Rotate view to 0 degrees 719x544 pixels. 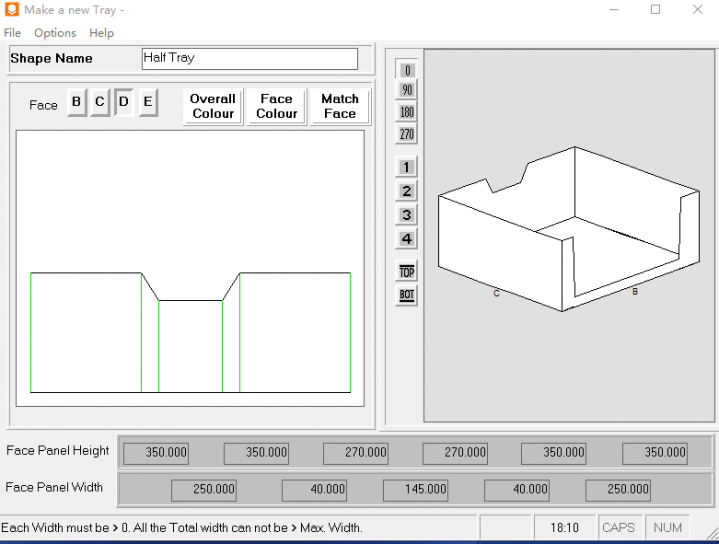pos(406,70)
